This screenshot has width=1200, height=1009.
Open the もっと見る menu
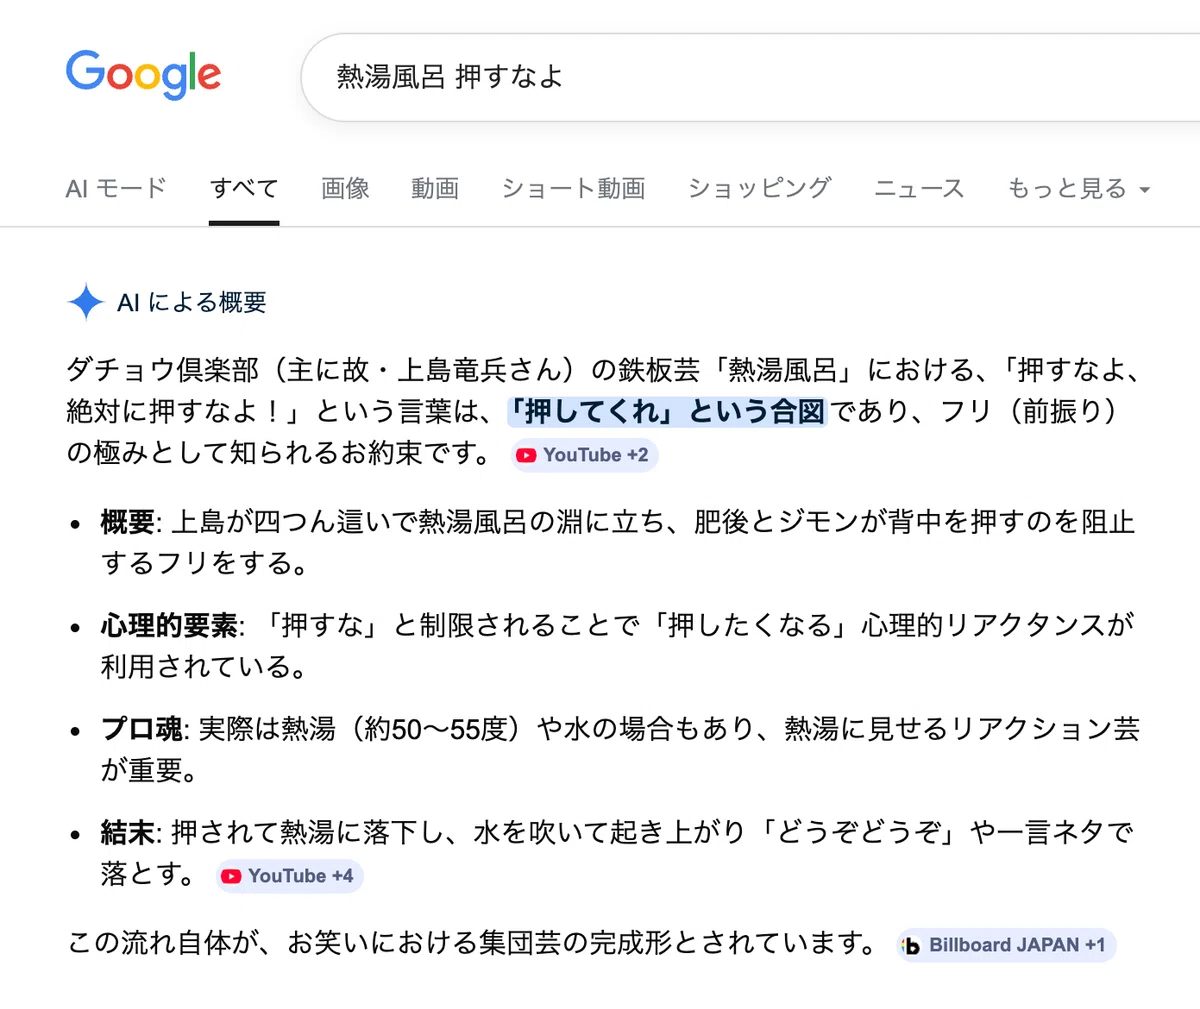pyautogui.click(x=1079, y=188)
